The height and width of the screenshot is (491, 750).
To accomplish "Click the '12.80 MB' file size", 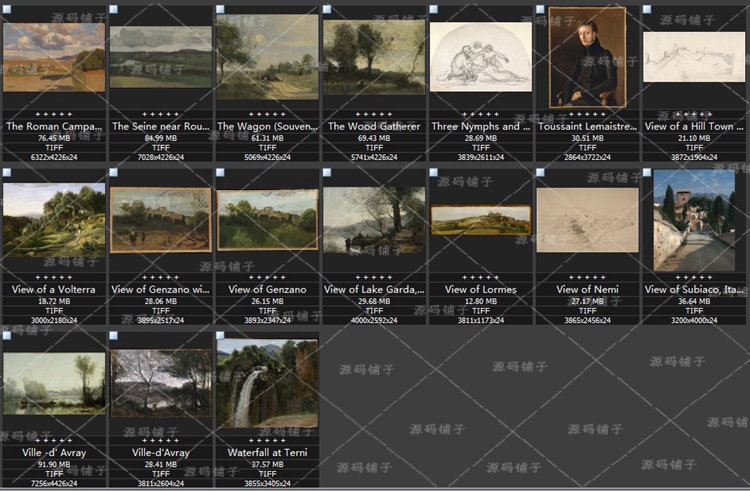I will tap(481, 301).
